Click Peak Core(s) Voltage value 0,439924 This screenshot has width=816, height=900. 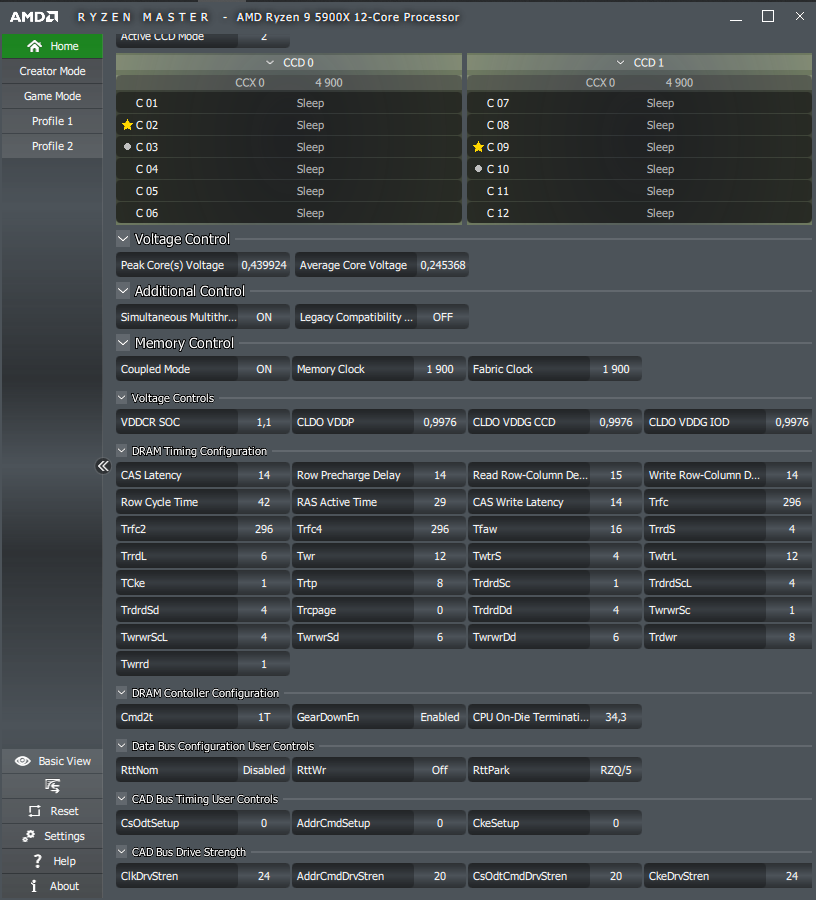(264, 265)
